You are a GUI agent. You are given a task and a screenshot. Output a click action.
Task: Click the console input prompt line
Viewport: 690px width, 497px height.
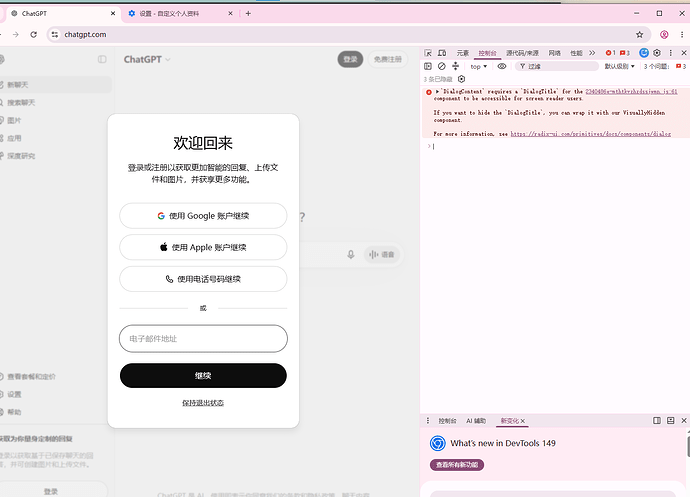tap(554, 146)
